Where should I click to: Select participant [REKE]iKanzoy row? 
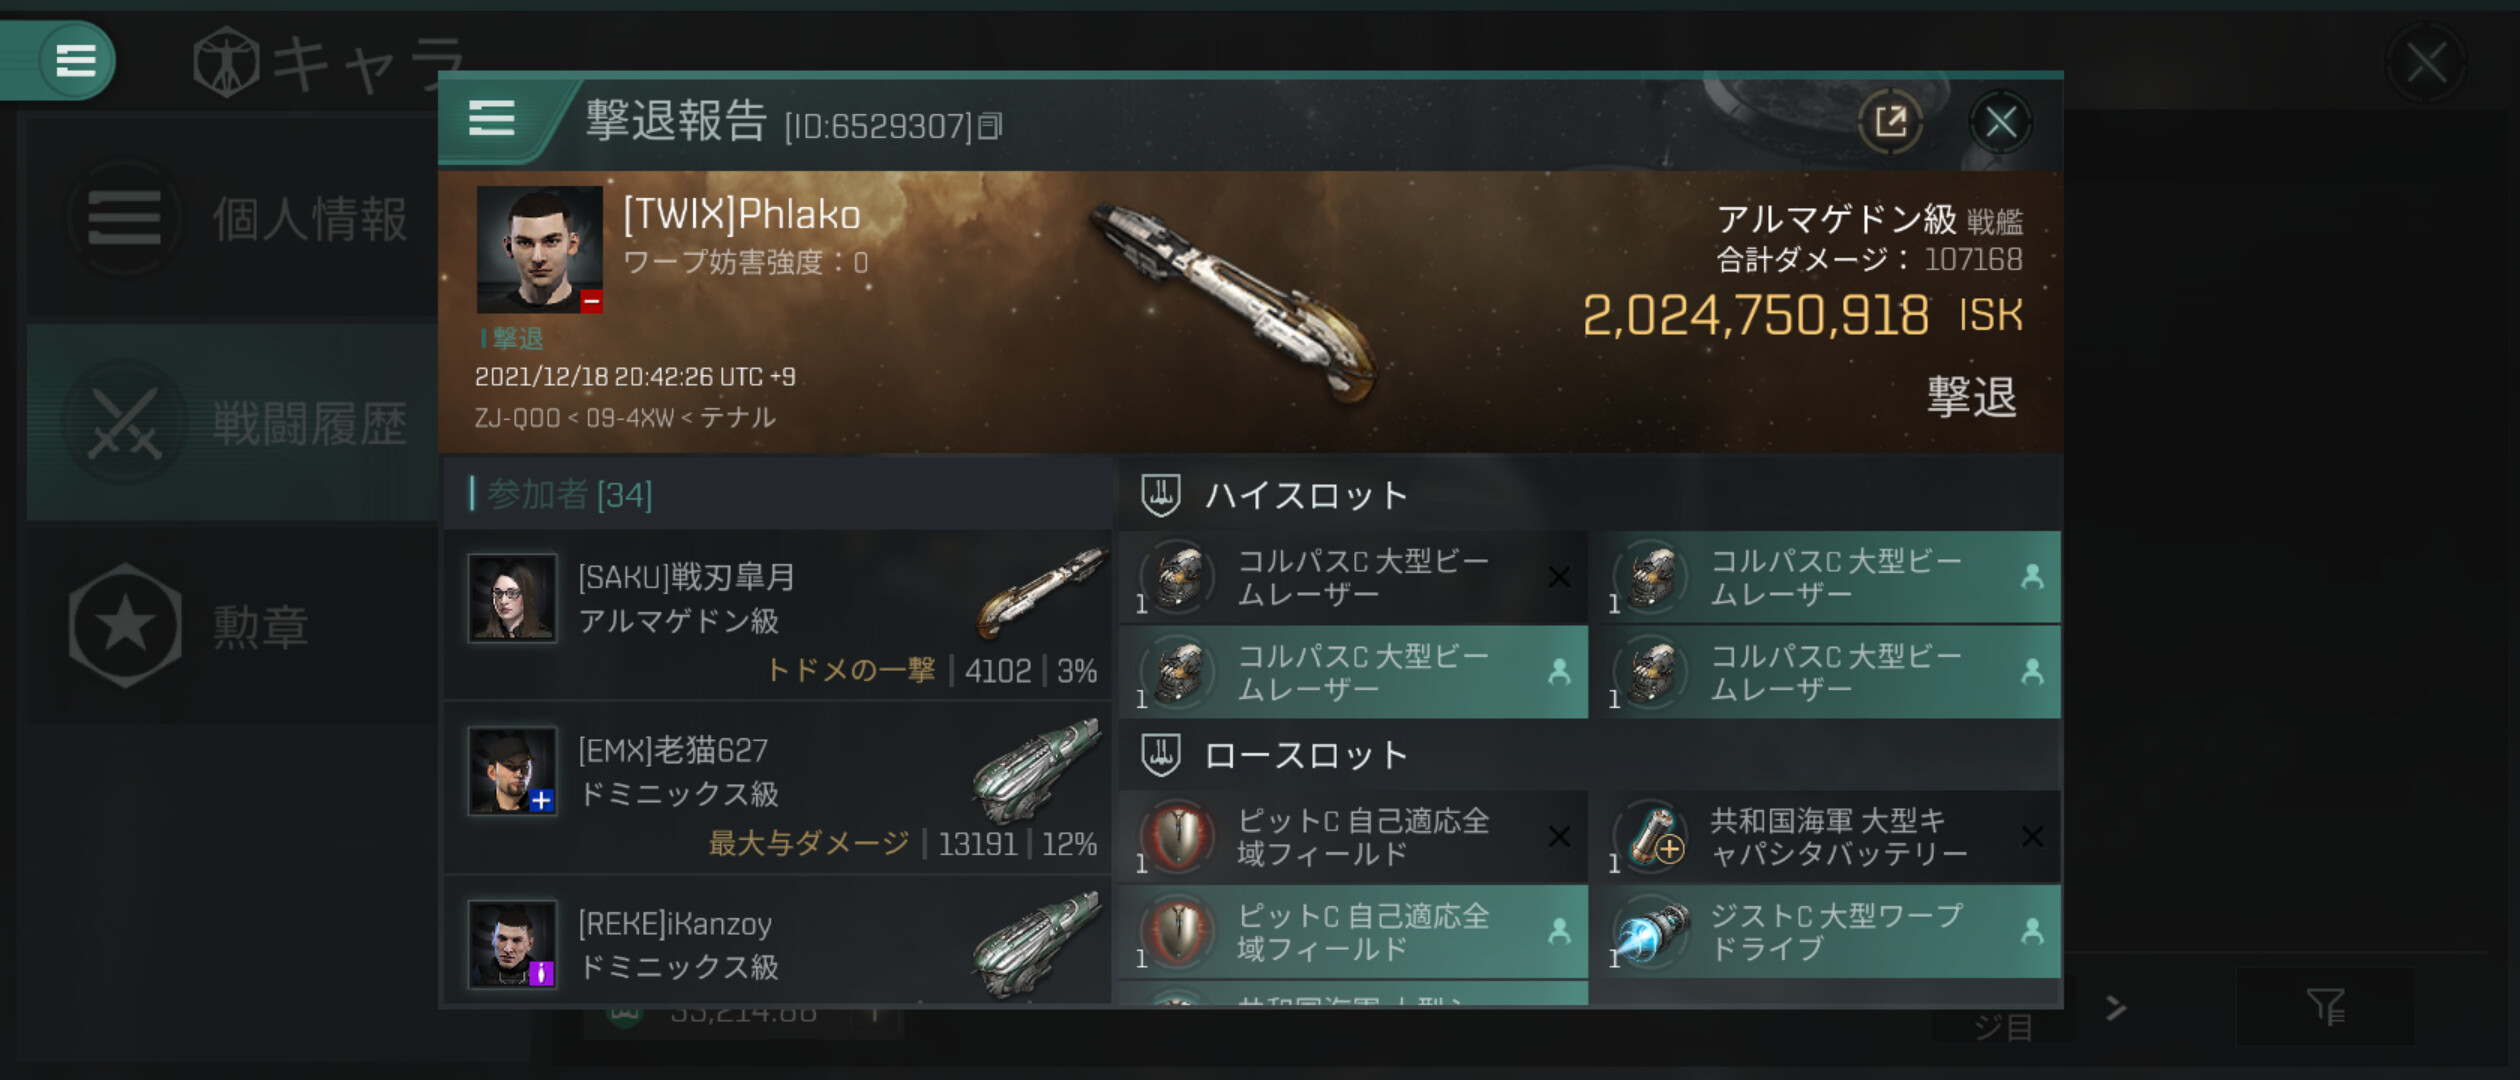[778, 943]
